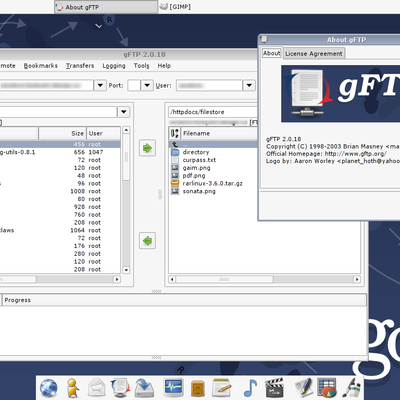The image size is (400, 400).
Task: Select the local row sized 928
Action: point(60,207)
